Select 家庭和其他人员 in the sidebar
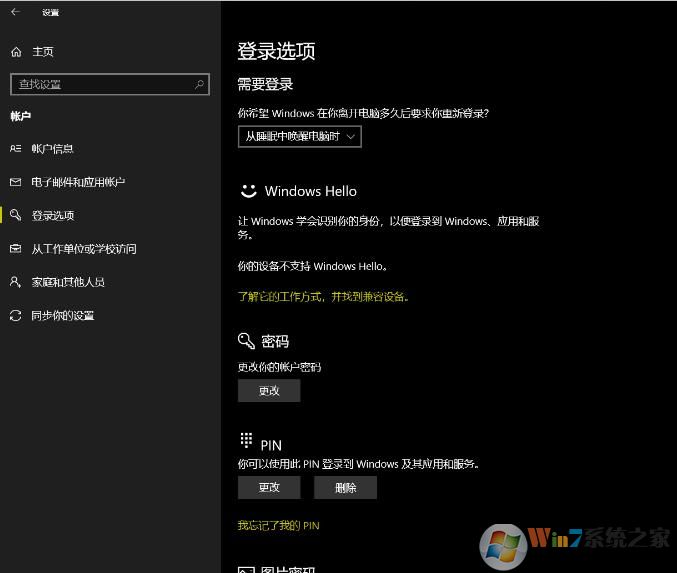This screenshot has width=677, height=573. 68,282
